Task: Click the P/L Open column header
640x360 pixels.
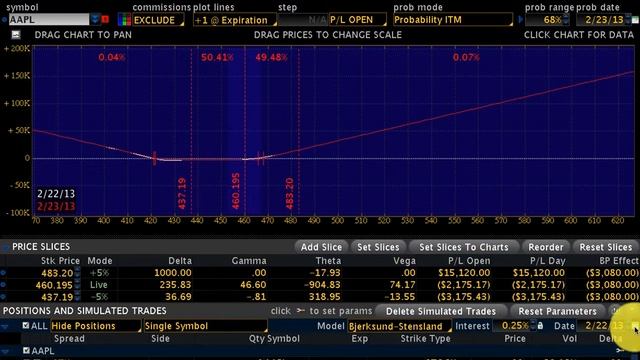Action: coord(469,261)
